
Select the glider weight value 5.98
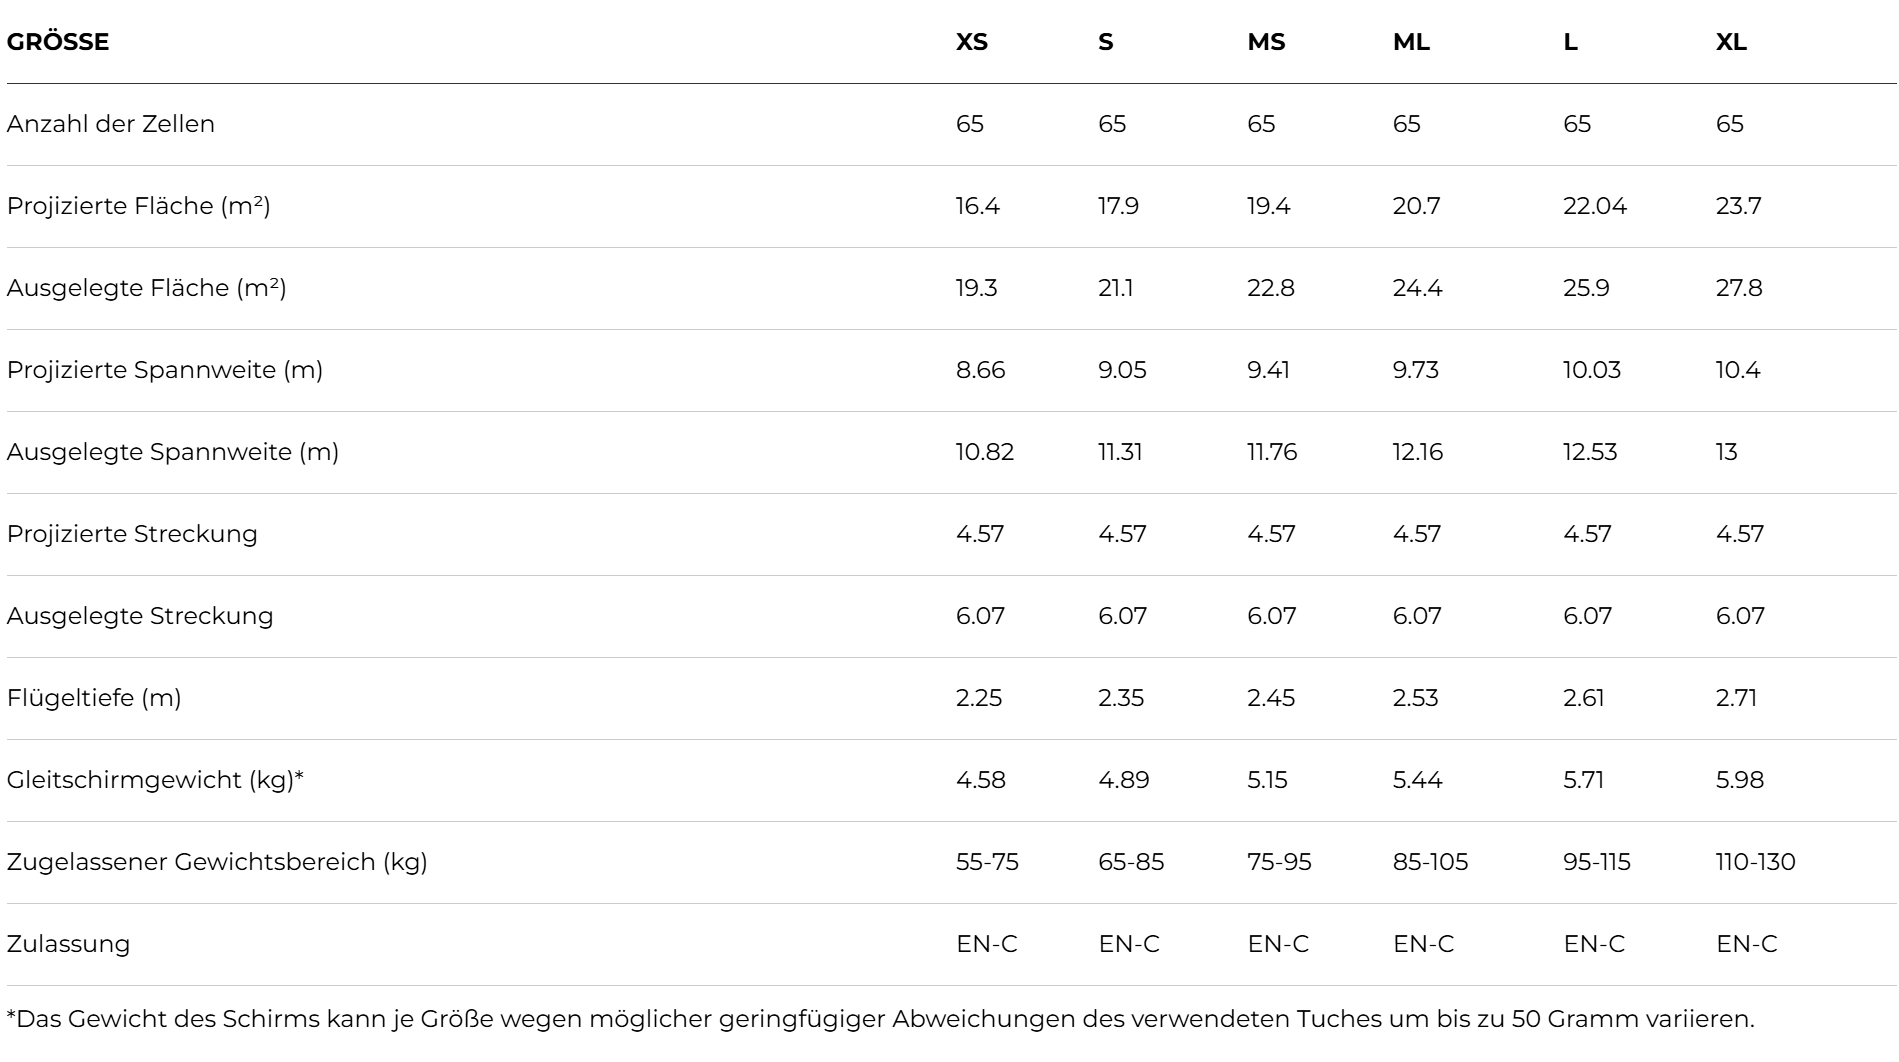click(1739, 780)
